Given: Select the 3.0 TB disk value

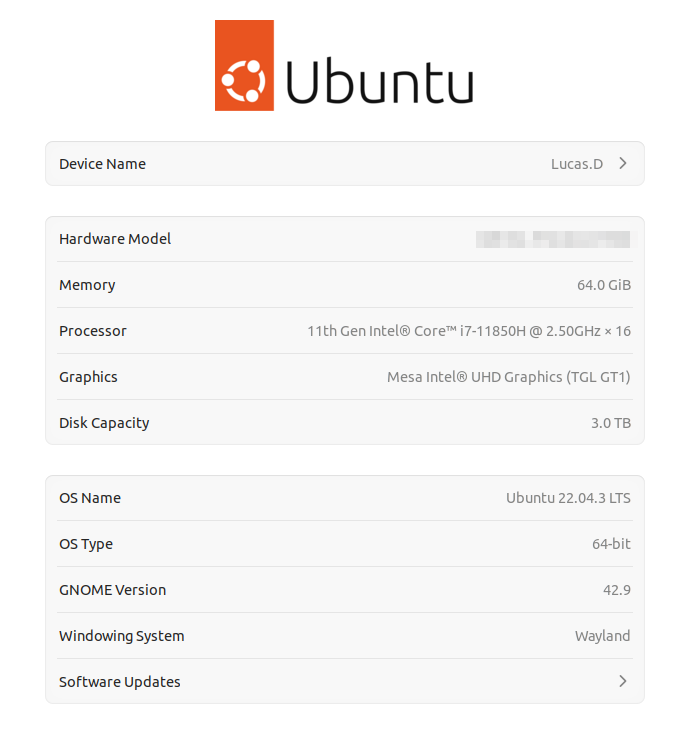Looking at the screenshot, I should [x=611, y=423].
